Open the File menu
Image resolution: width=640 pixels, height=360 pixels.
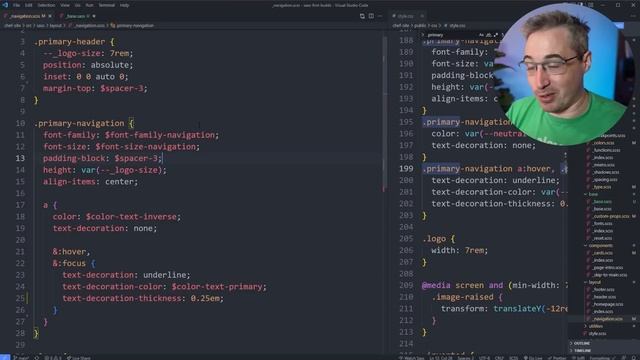click(16, 5)
